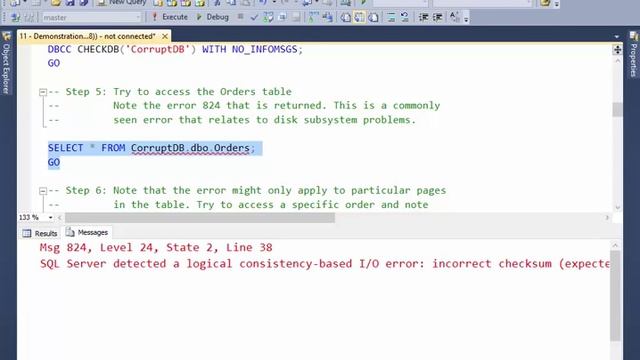Click the 'in the table. Try to access' line

coord(271,204)
